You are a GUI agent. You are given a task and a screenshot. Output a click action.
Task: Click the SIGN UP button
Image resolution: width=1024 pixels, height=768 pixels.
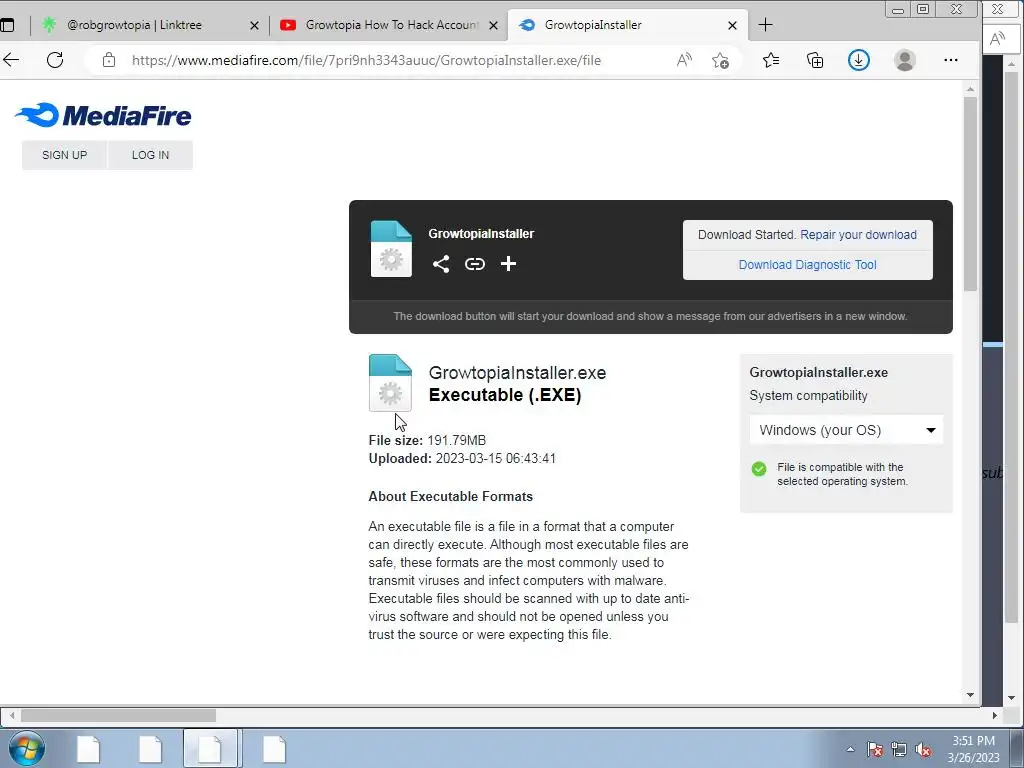coord(64,155)
